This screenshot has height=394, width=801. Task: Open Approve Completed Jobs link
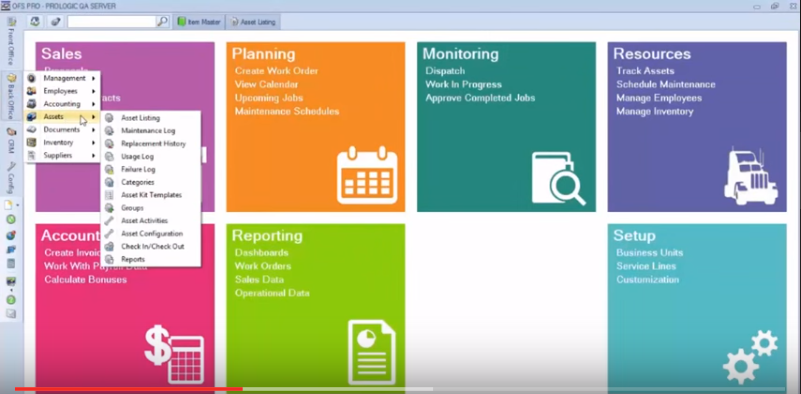[x=480, y=98]
